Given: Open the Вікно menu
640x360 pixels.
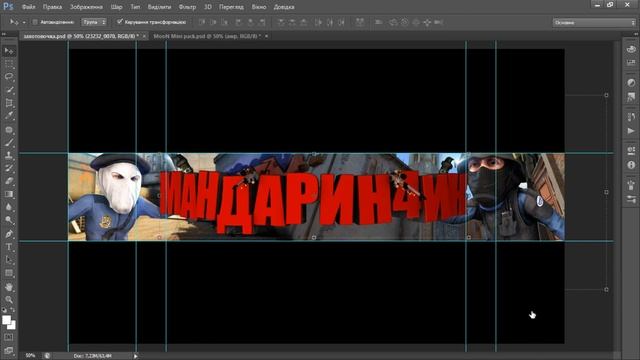Looking at the screenshot, I should tap(259, 7).
